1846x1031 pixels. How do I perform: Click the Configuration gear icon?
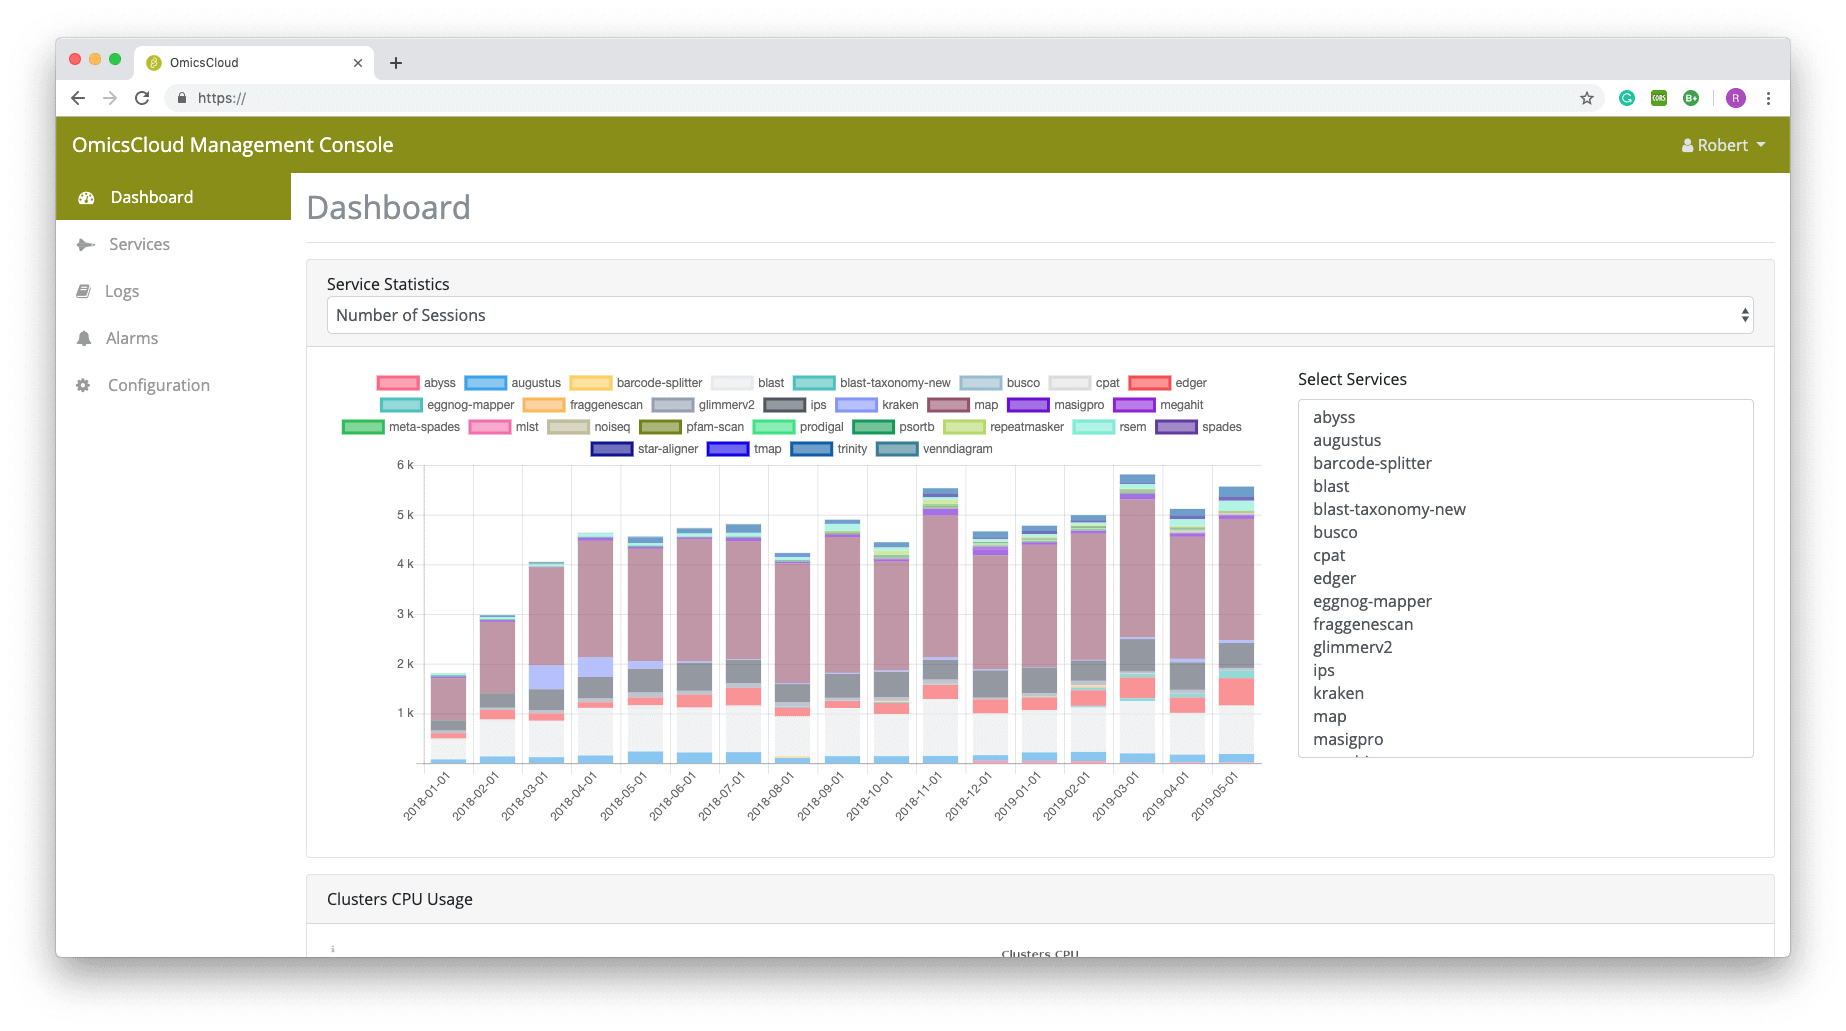point(83,386)
